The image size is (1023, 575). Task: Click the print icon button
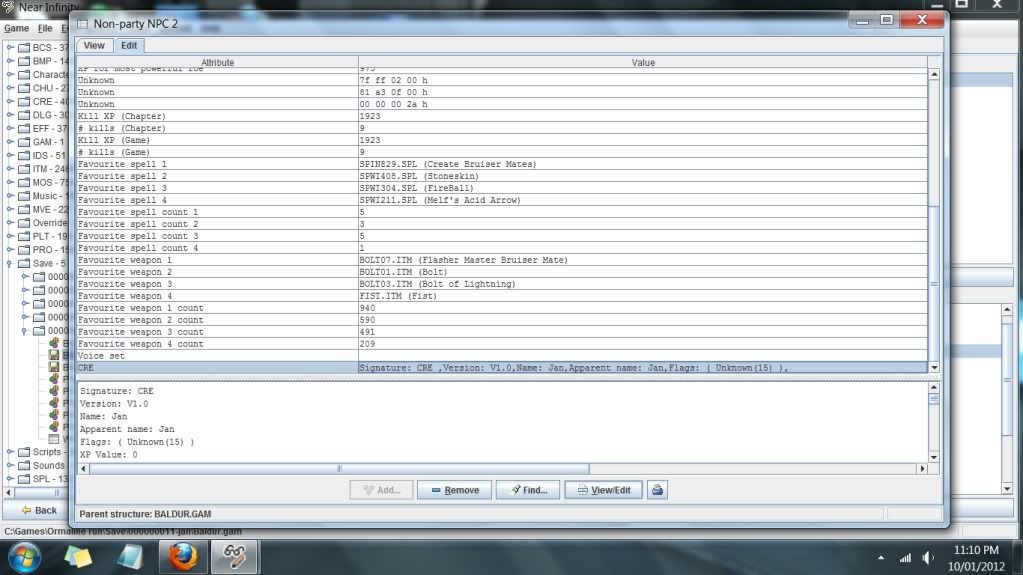pos(657,490)
